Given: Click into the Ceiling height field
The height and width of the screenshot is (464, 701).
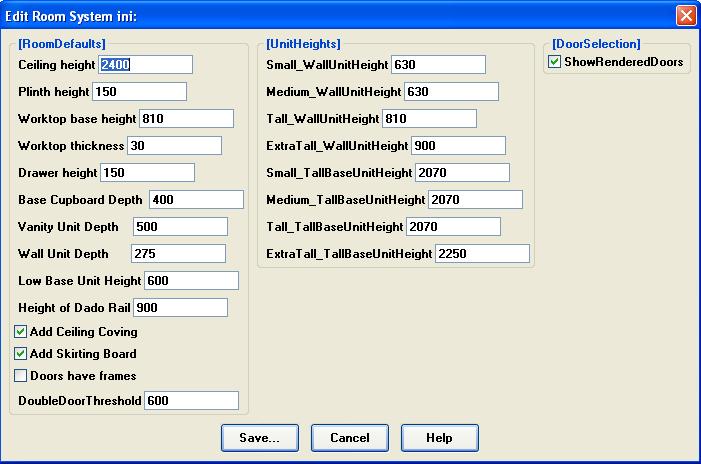Looking at the screenshot, I should coord(145,65).
